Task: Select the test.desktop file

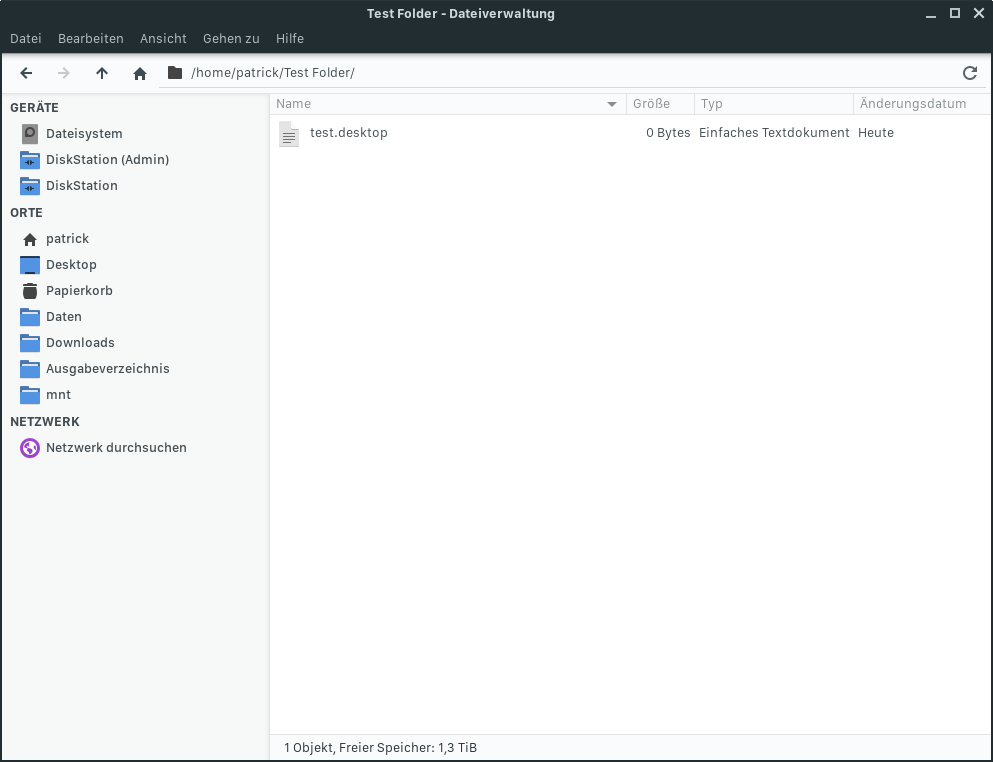Action: [348, 132]
